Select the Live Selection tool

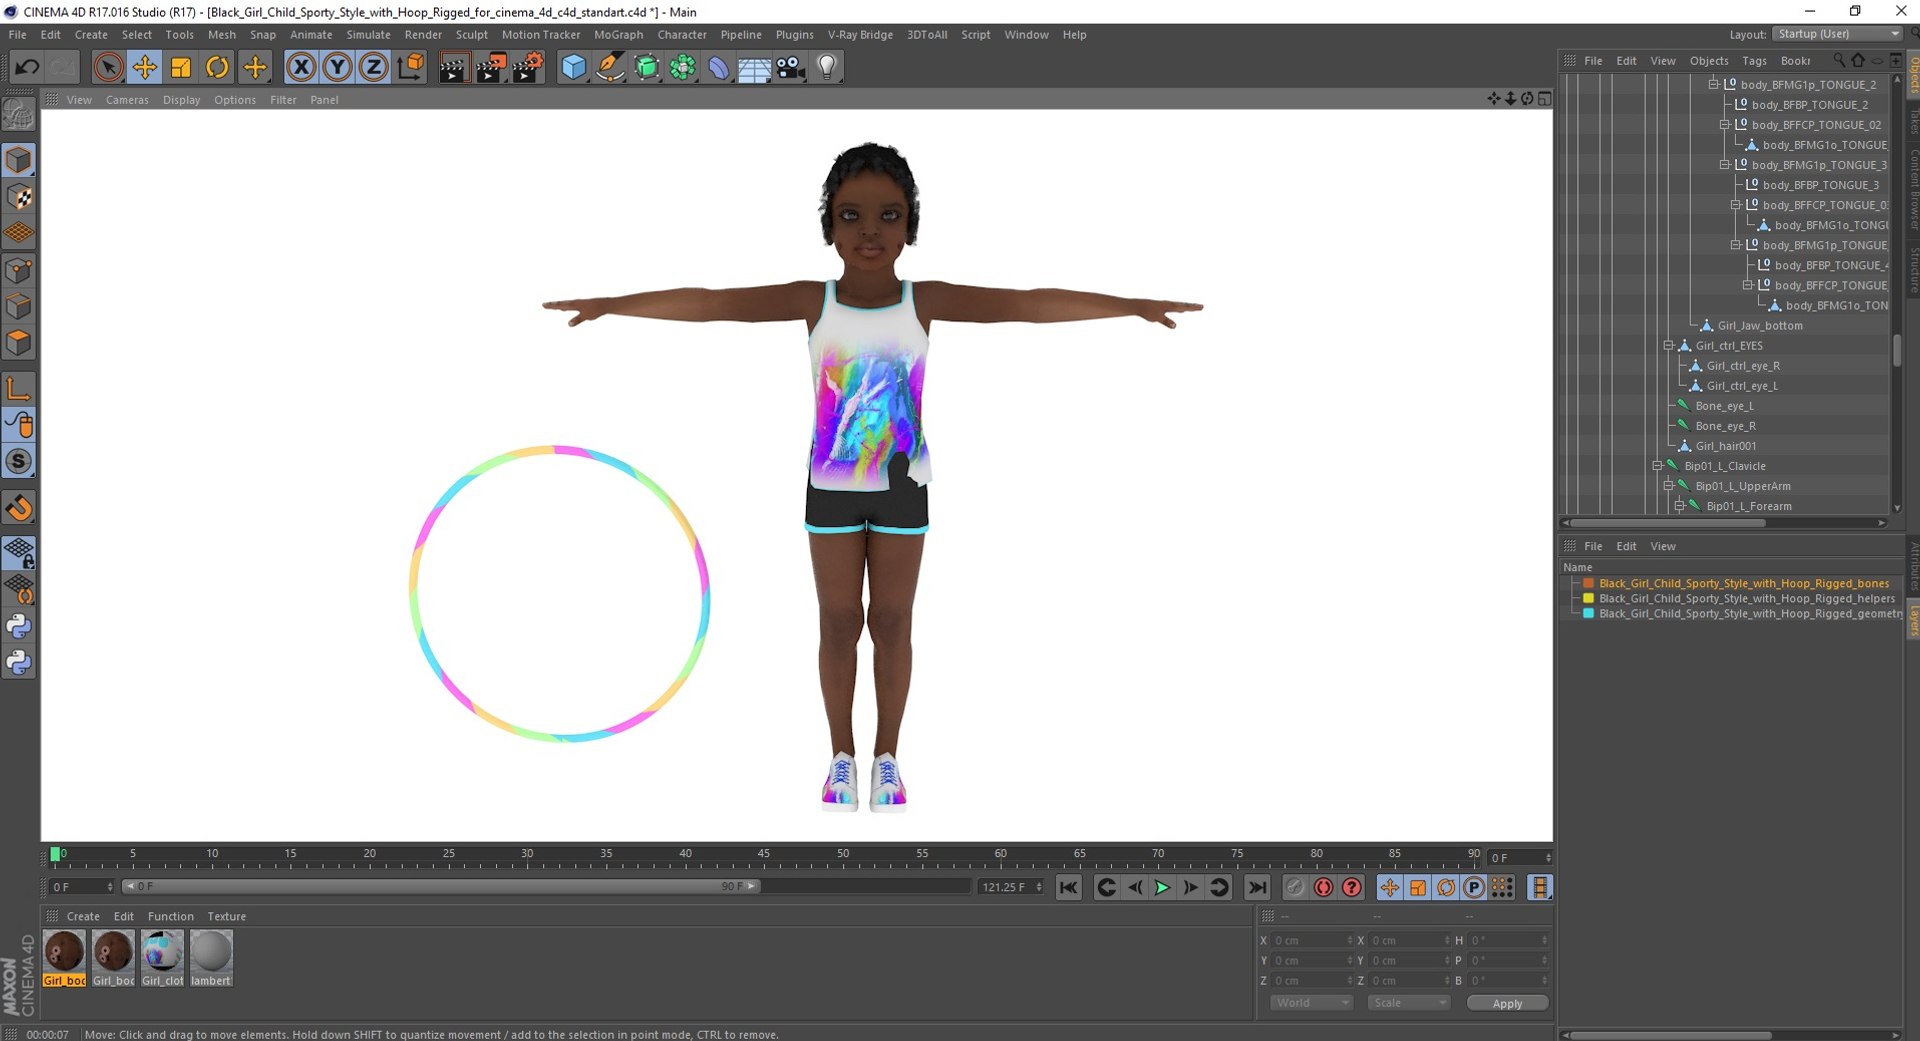(108, 67)
